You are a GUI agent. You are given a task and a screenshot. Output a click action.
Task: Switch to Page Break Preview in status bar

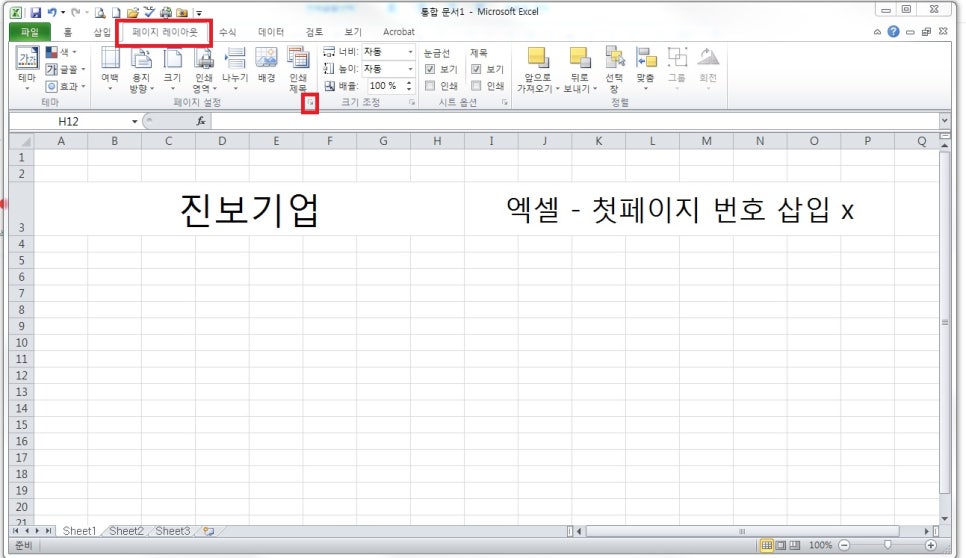[795, 545]
